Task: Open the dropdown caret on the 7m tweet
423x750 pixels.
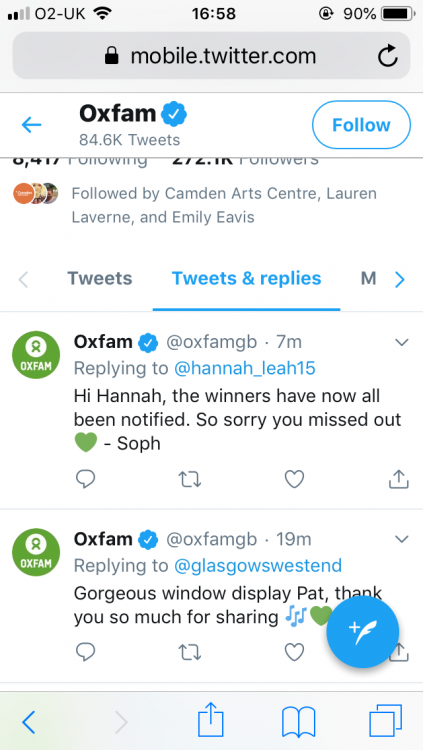Action: point(401,342)
